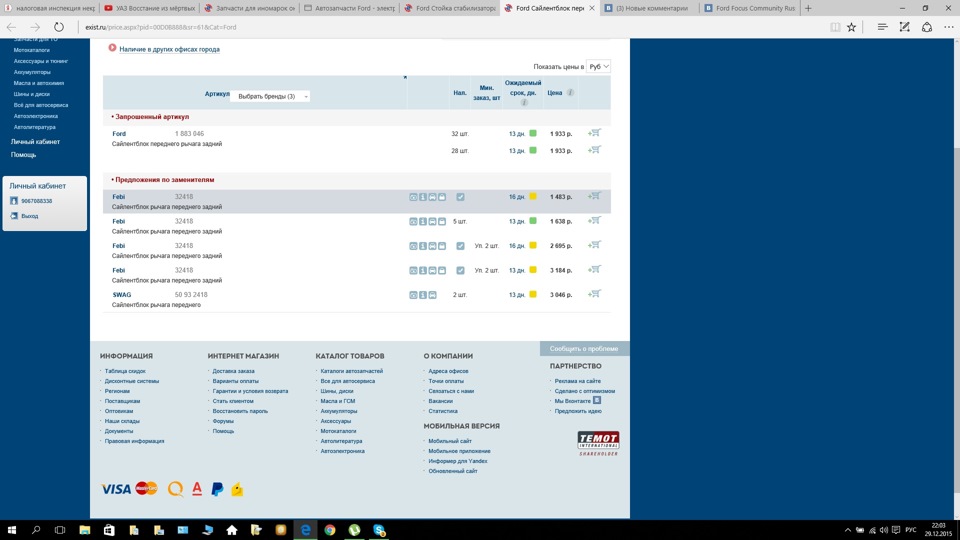
Task: Open Личный кабинет in sidebar menu
Action: 36,141
